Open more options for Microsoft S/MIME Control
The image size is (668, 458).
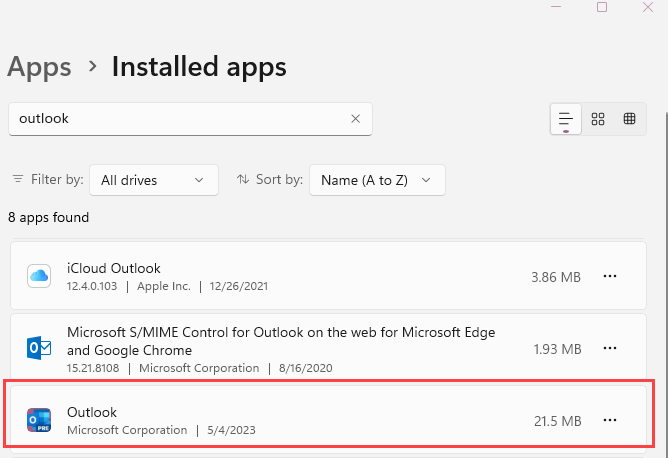610,349
